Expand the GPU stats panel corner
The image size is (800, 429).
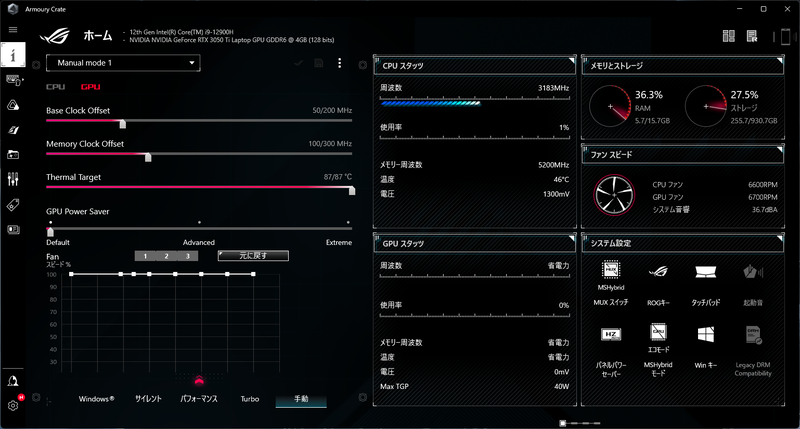(x=571, y=238)
